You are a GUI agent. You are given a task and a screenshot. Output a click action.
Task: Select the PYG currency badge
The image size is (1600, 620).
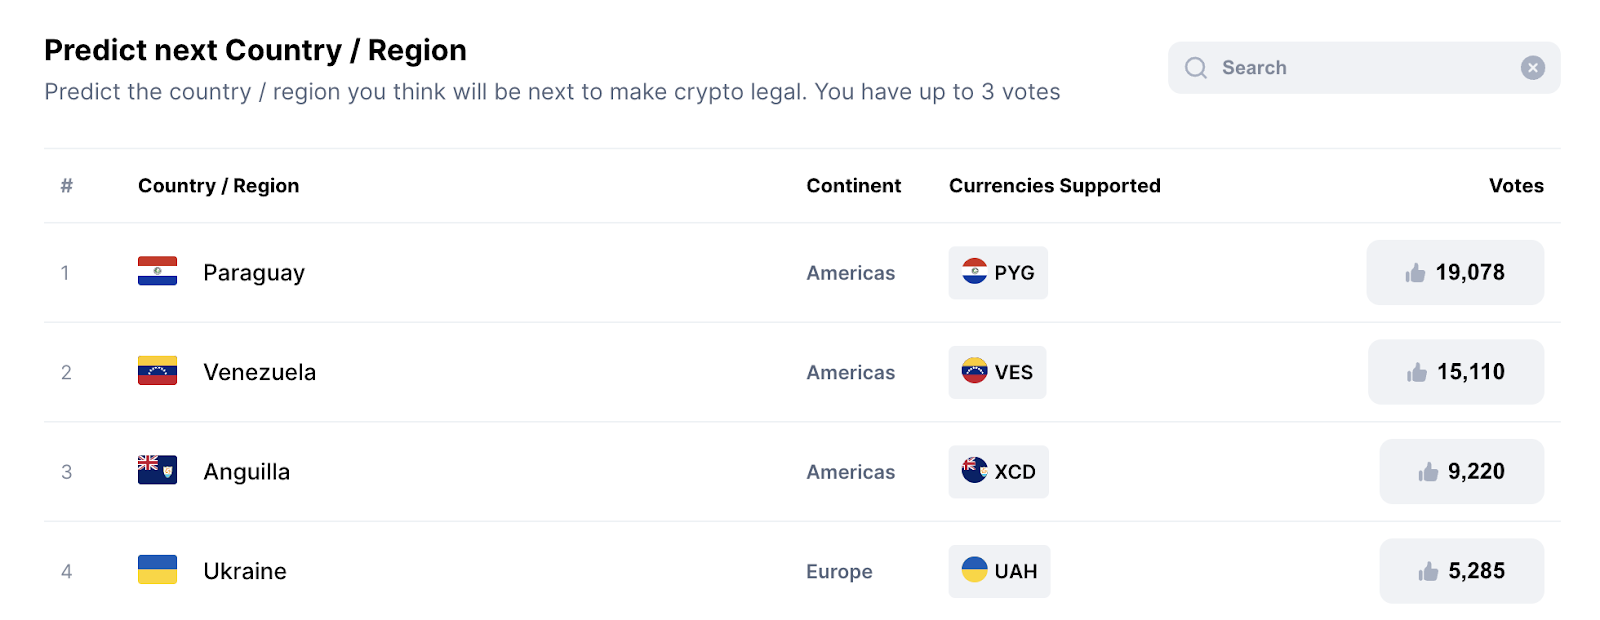tap(998, 273)
